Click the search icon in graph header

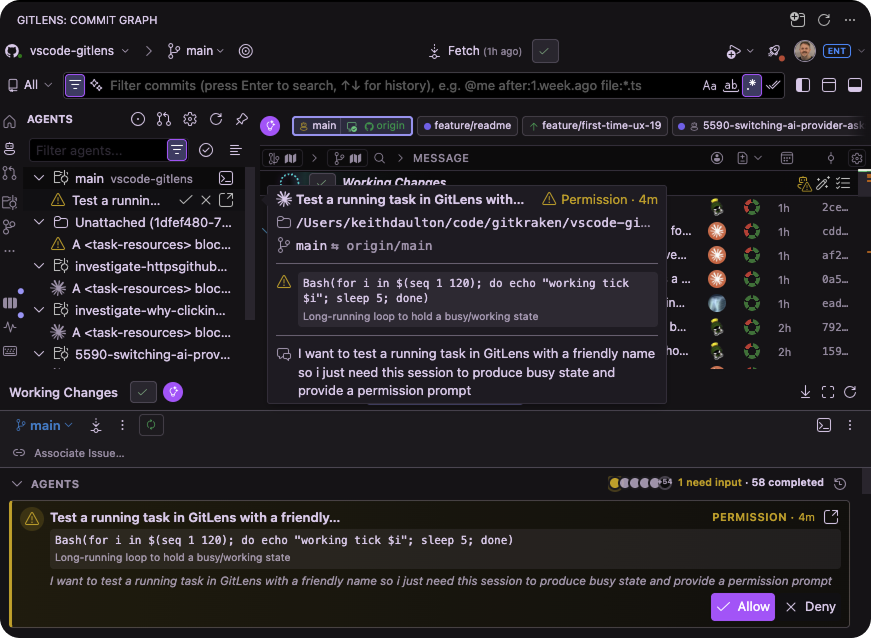pos(379,158)
